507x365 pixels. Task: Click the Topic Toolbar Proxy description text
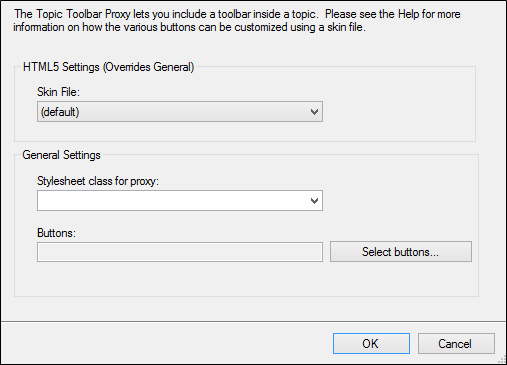point(237,20)
